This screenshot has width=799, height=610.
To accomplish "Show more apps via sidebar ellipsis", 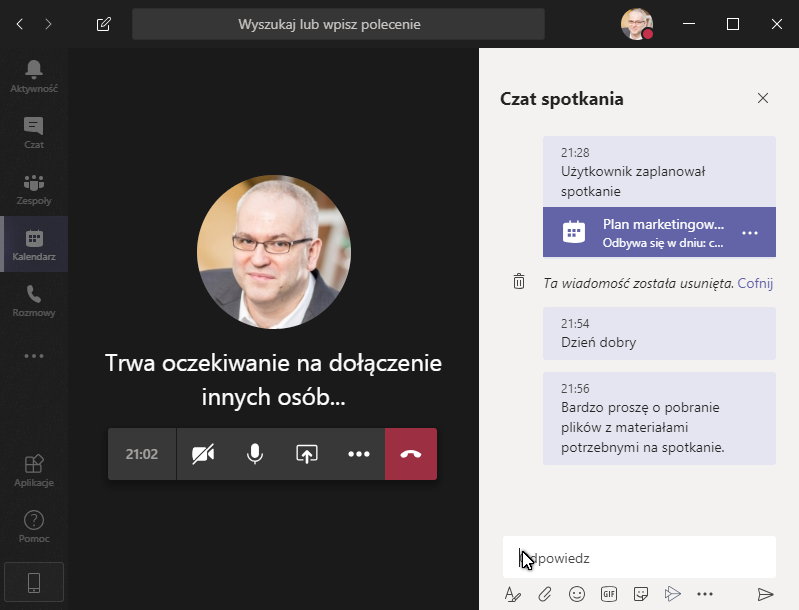I will coord(34,356).
